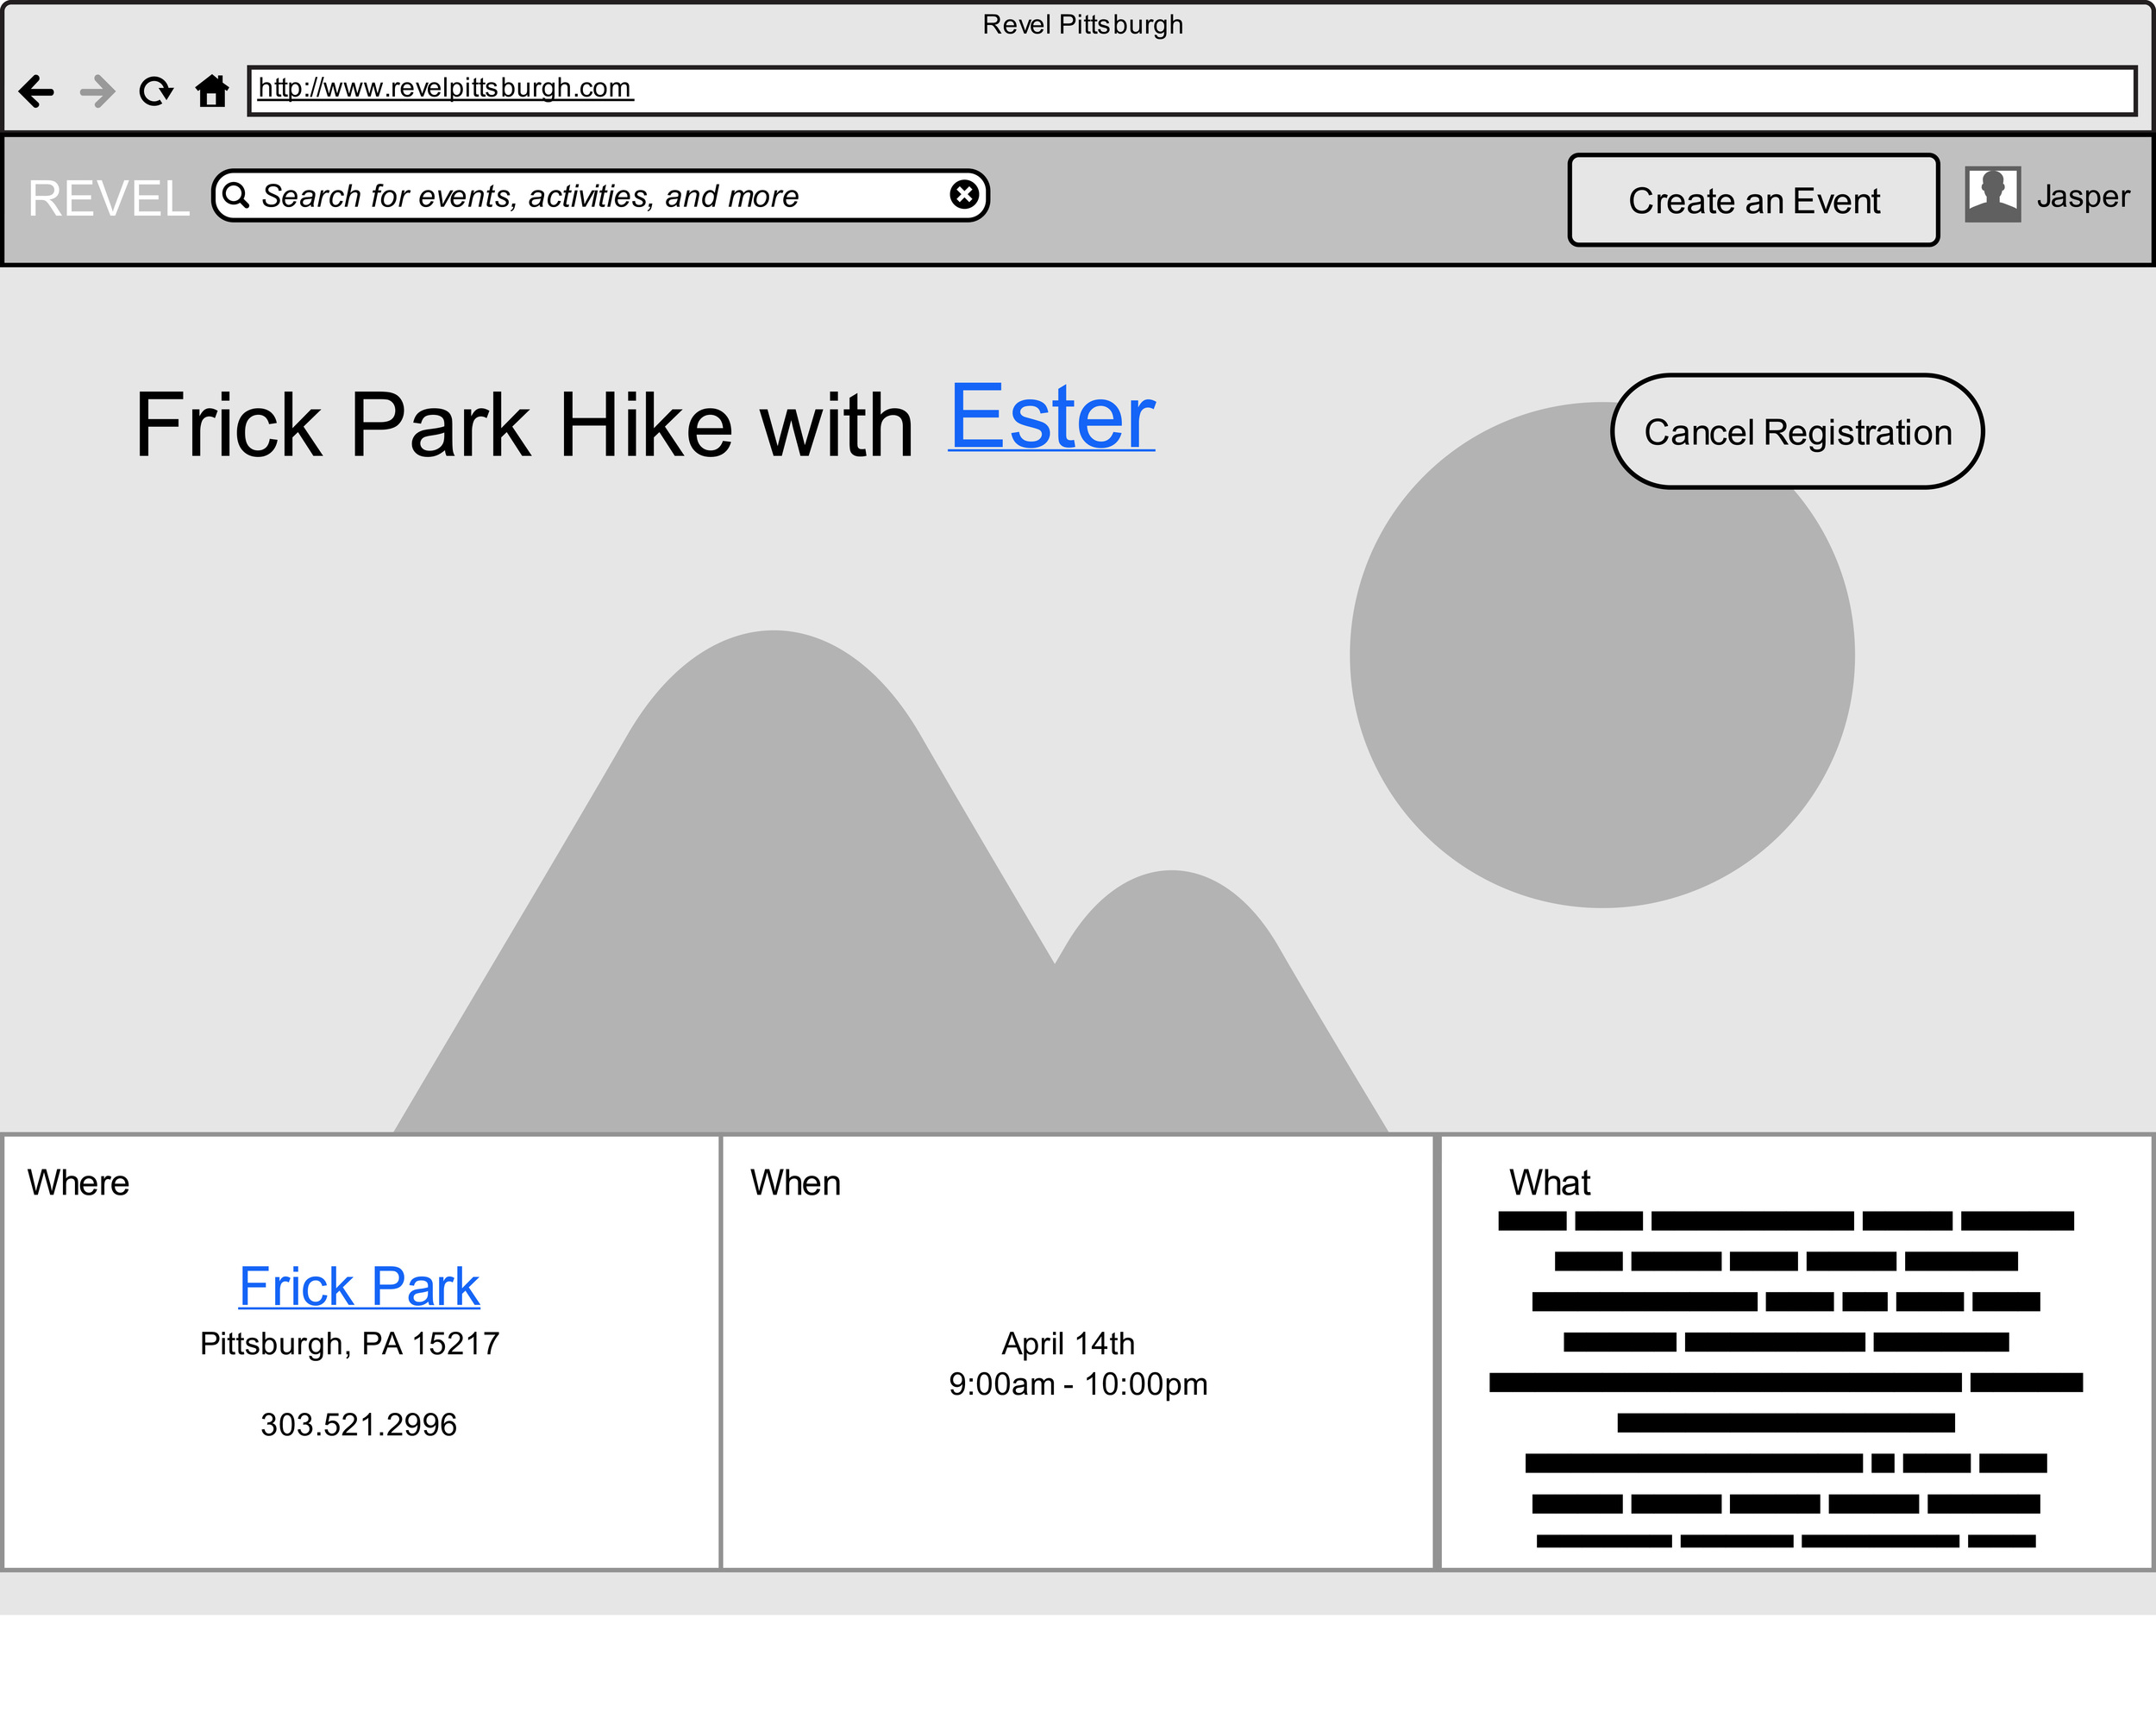Go to browser home icon
The image size is (2156, 1725).
211,91
